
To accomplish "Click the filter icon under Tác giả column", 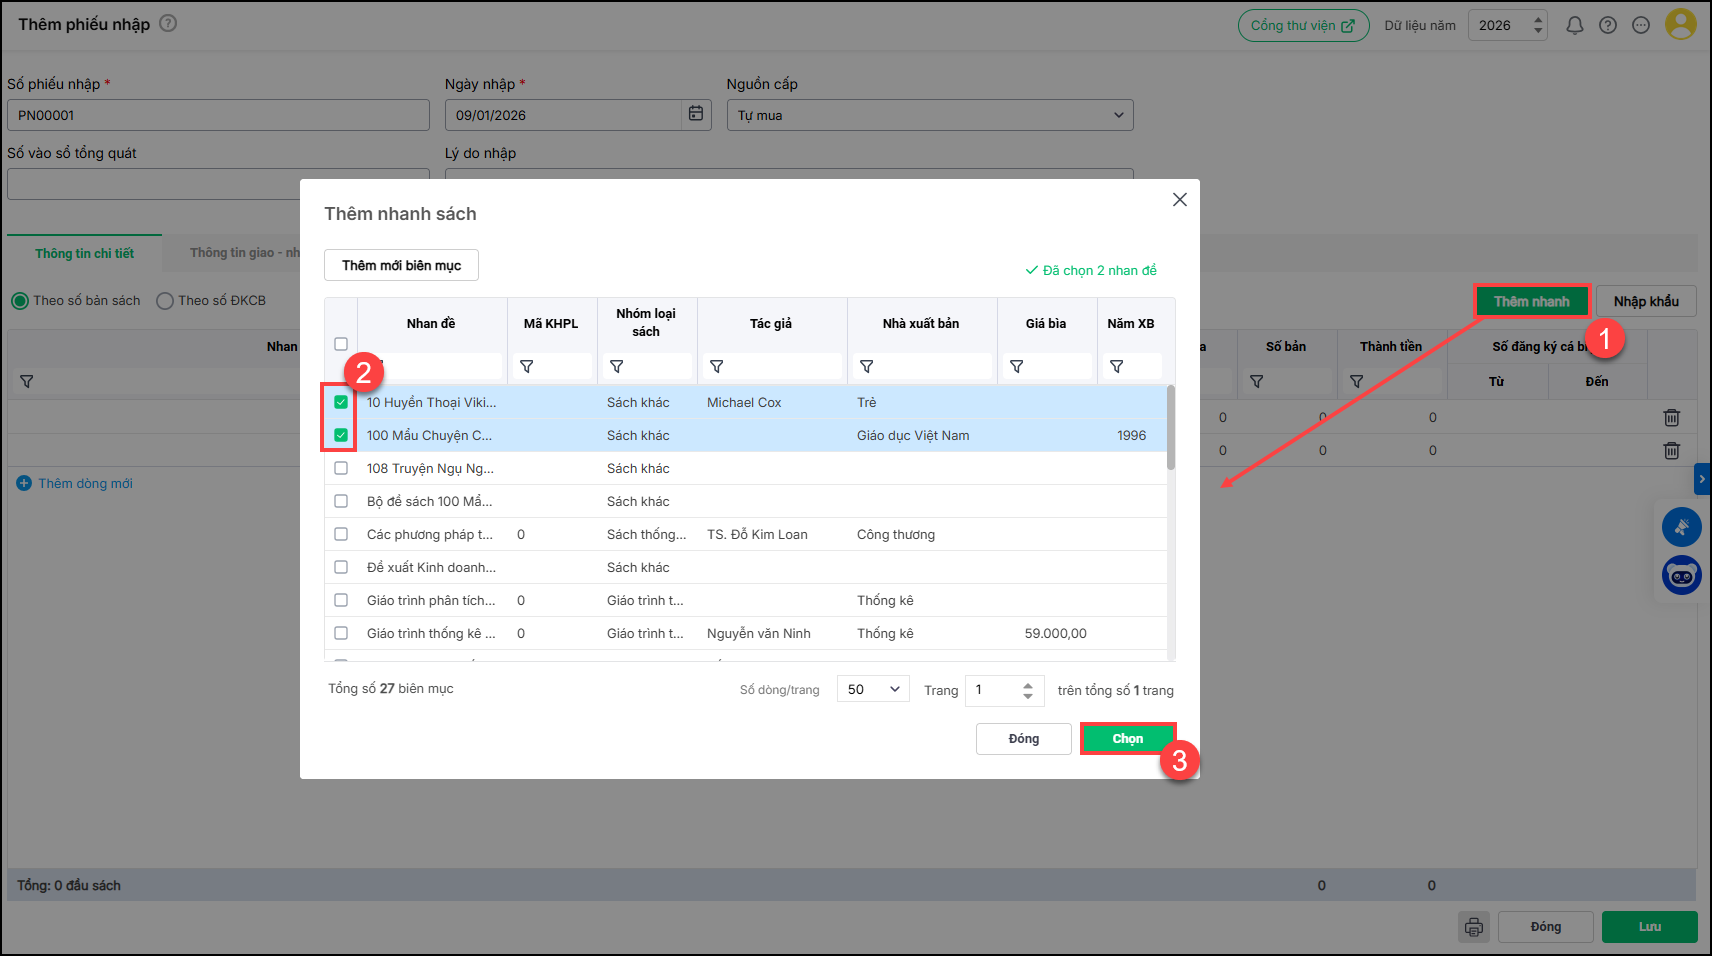I will (717, 367).
